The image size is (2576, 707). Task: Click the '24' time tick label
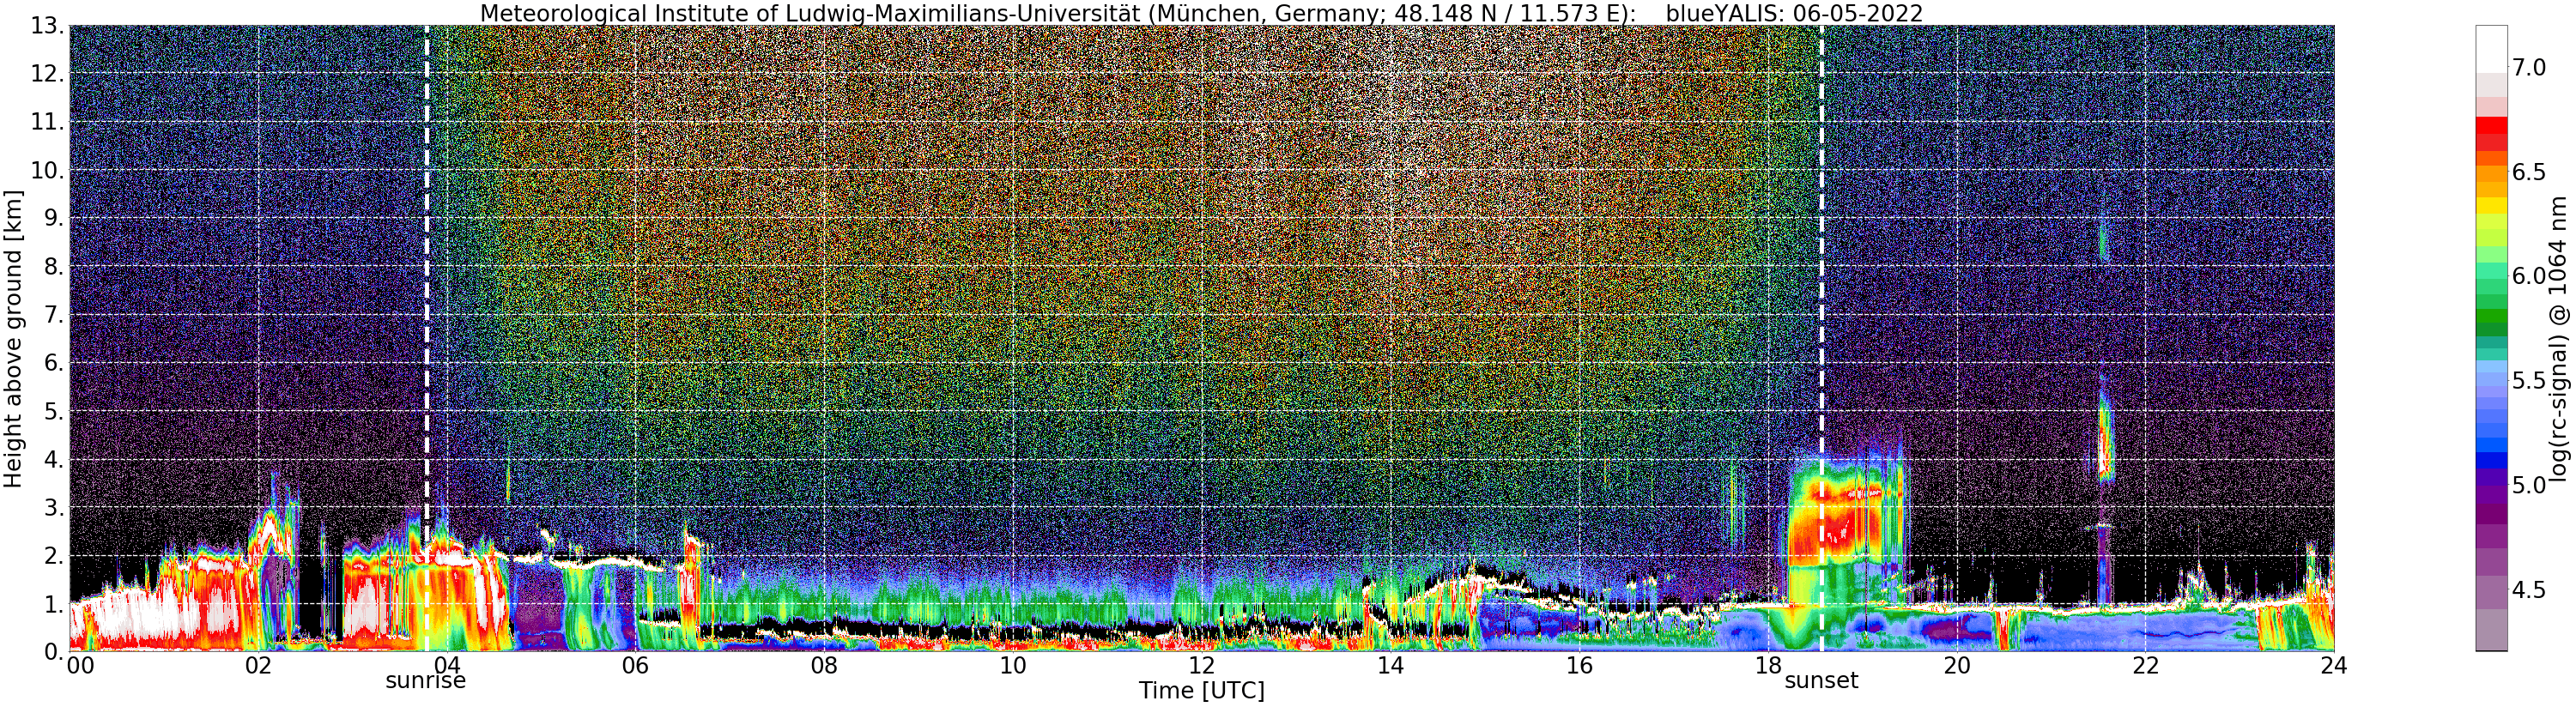2333,666
